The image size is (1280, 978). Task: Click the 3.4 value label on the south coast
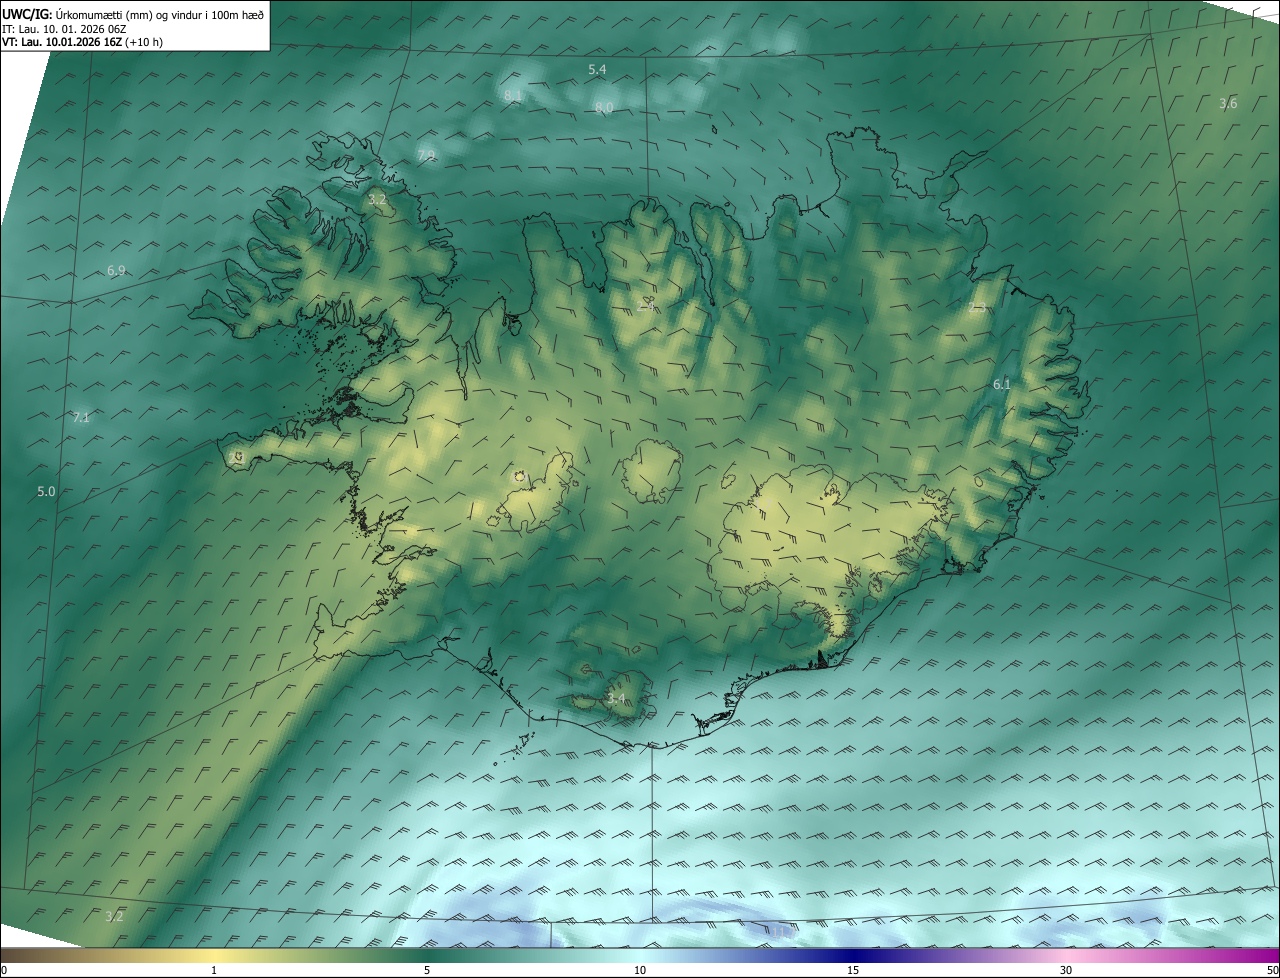pos(616,698)
